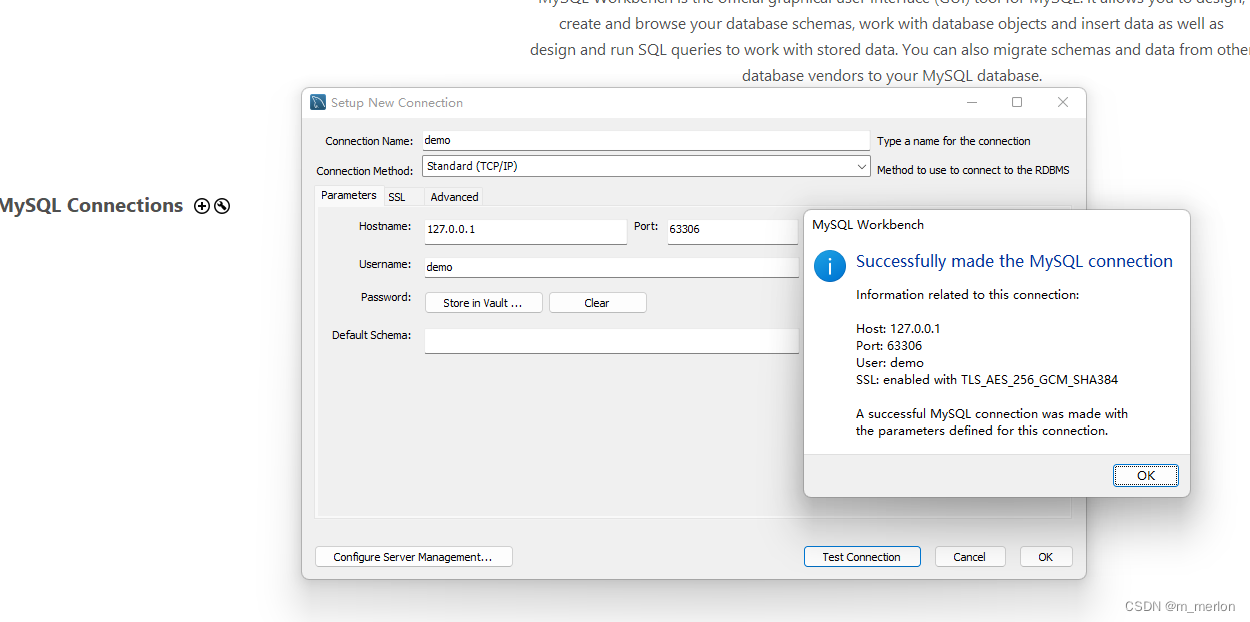Confirm the setup dialog with OK
This screenshot has height=622, width=1250.
click(1045, 557)
